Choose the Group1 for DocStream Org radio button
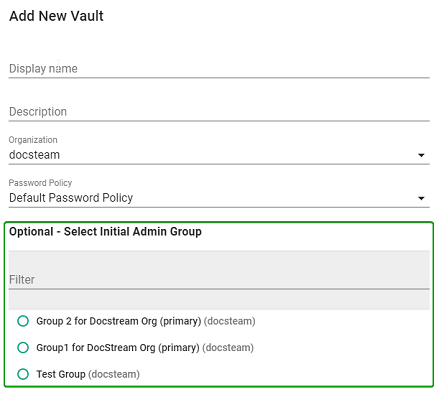Screen dimensions: 439x410 click(23, 347)
